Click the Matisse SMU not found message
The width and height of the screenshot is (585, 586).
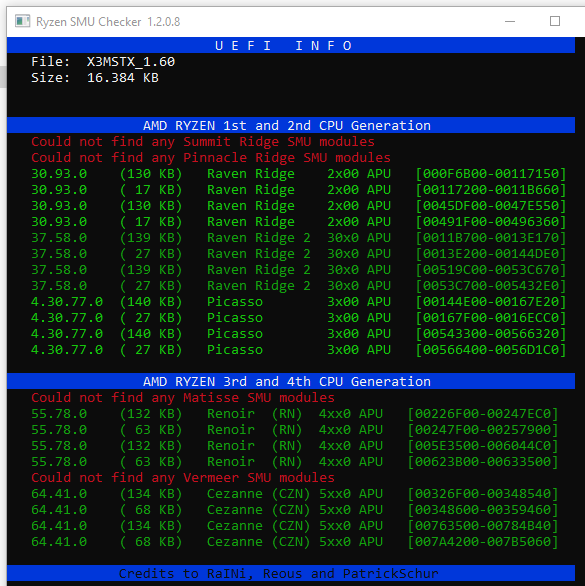[x=183, y=398]
